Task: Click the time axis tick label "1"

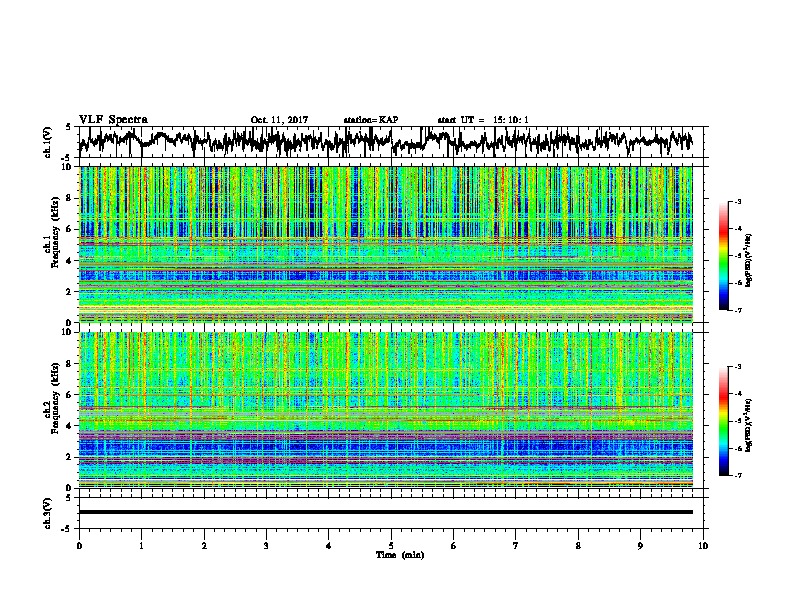Action: click(142, 545)
